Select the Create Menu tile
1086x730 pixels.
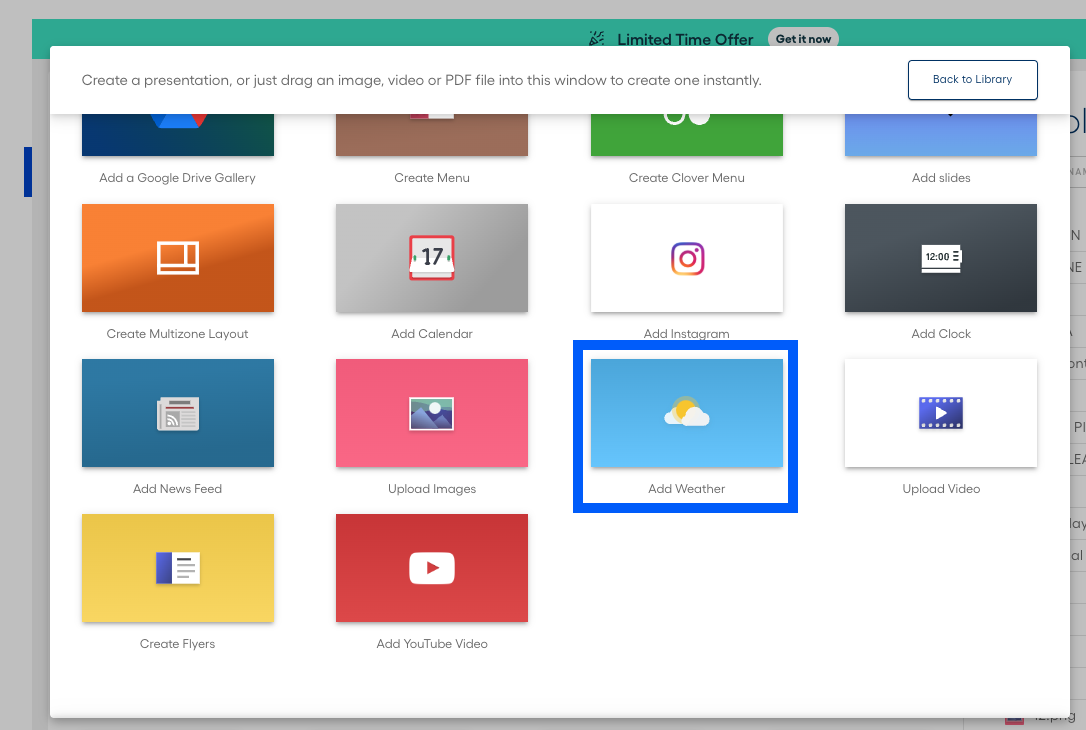pyautogui.click(x=431, y=136)
